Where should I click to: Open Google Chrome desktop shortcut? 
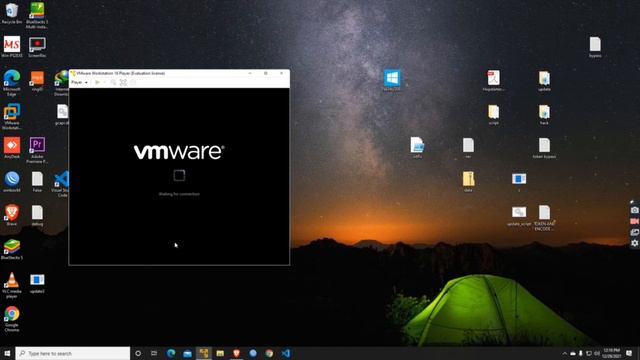click(x=12, y=319)
